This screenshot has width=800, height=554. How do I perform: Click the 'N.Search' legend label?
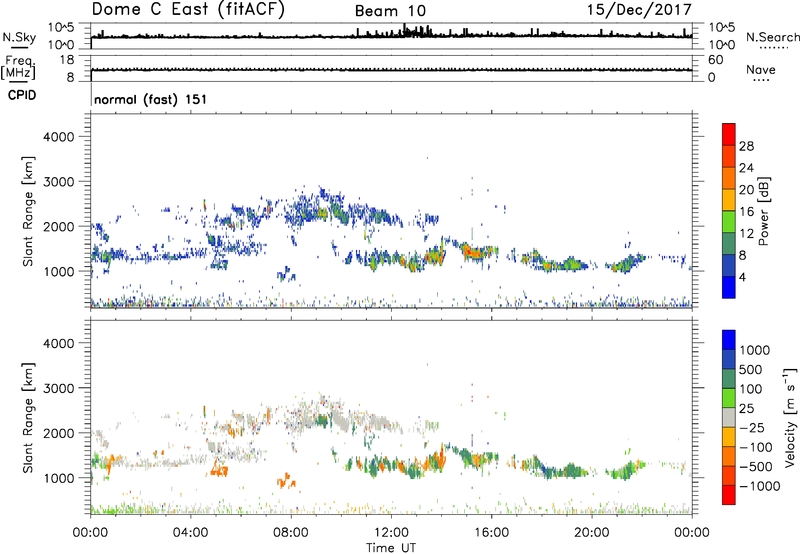point(772,37)
